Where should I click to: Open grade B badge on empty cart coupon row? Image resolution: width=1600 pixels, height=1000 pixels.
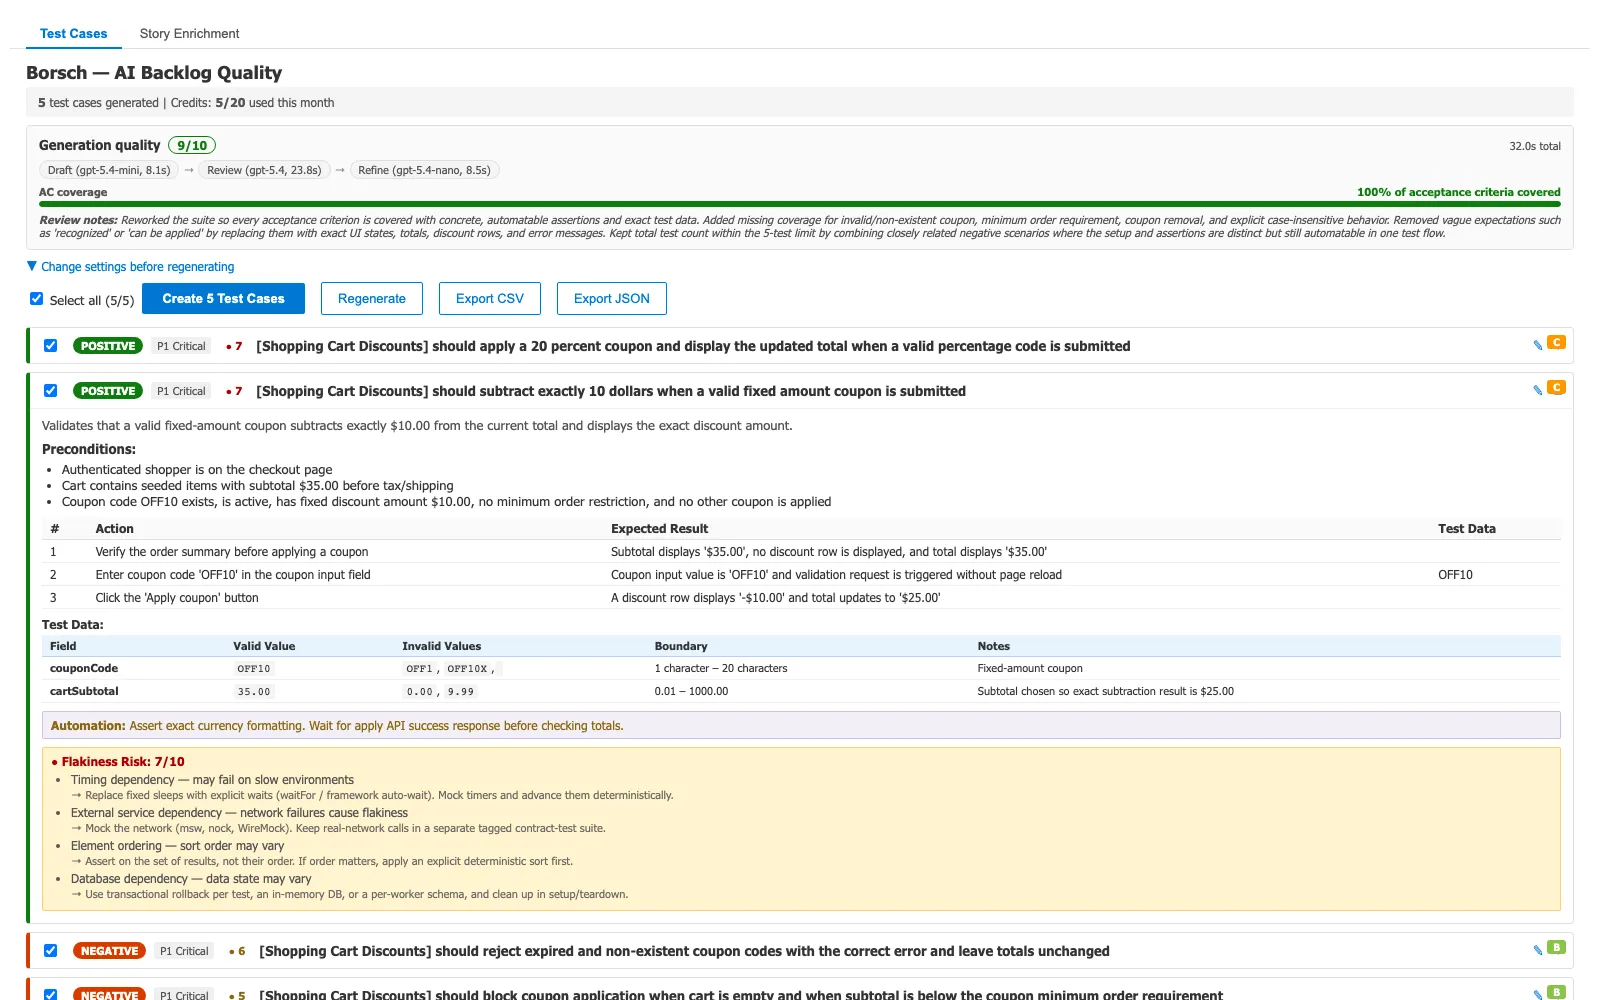coord(1556,992)
